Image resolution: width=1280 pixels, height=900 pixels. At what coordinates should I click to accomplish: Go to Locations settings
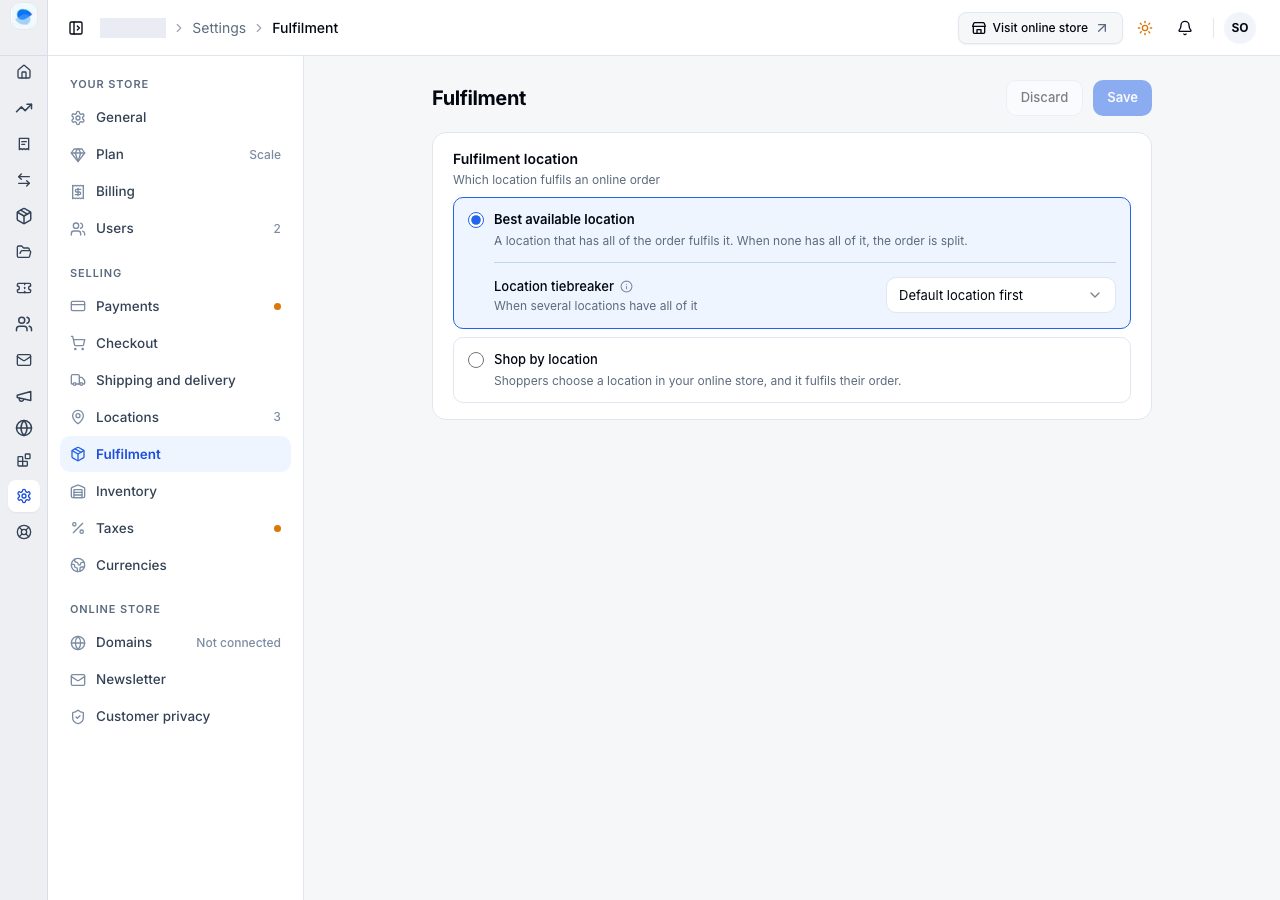point(175,417)
